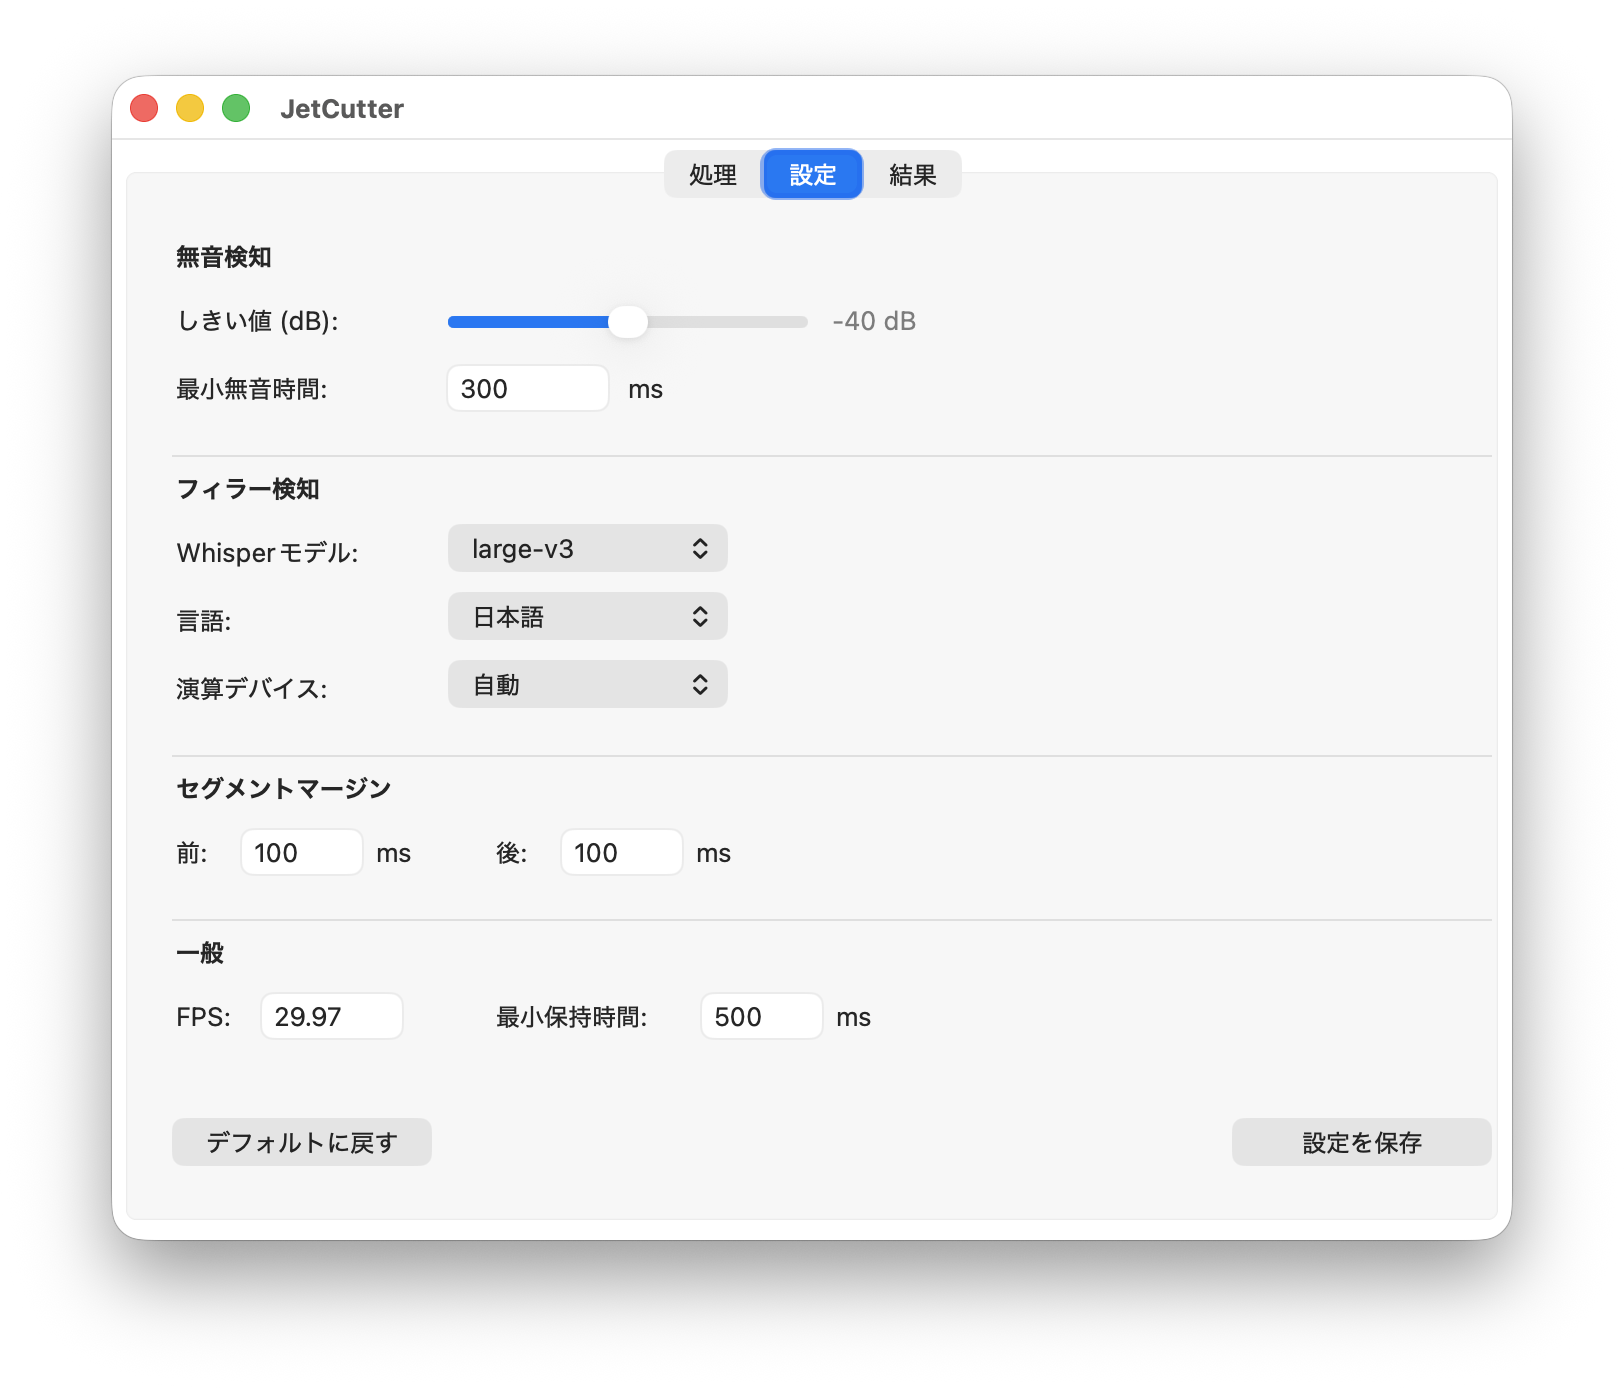The image size is (1624, 1388).
Task: Click the しきい値 (dB) label
Action: click(258, 321)
